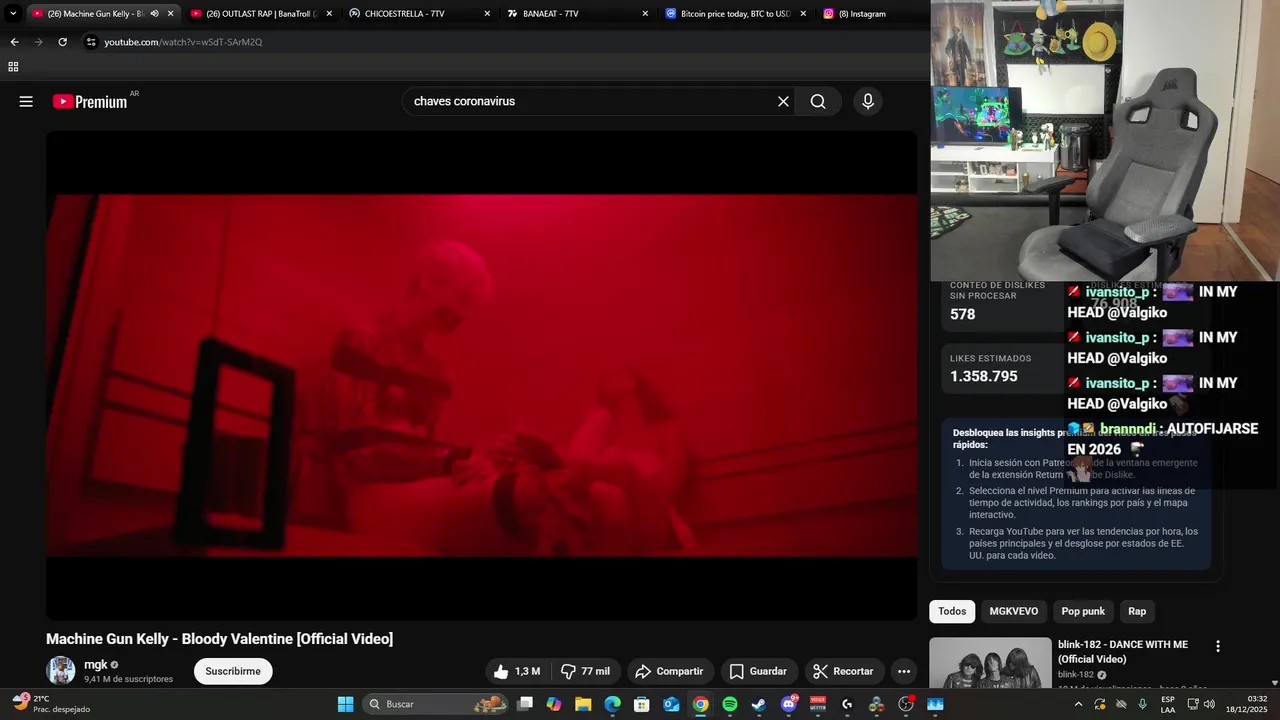The height and width of the screenshot is (720, 1280).
Task: Close the BANAEAT - 7TV tab
Action: tap(645, 14)
